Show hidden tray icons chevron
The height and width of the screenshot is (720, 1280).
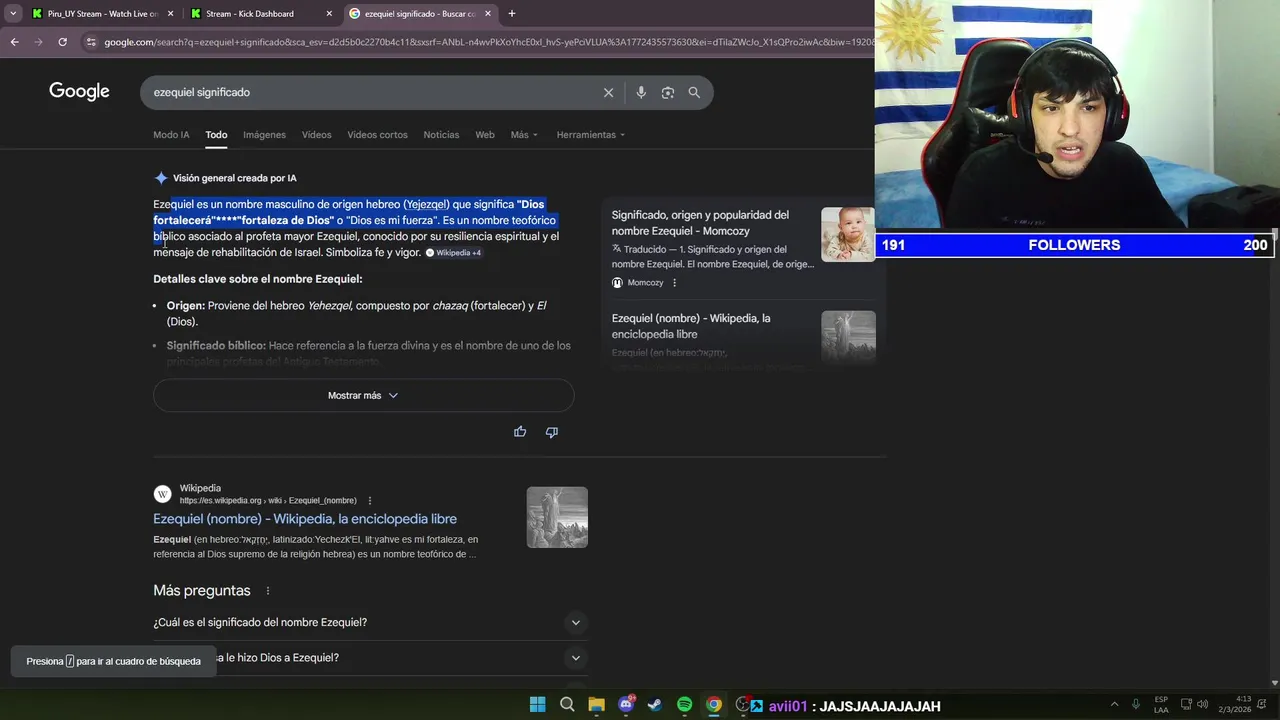tap(1114, 704)
